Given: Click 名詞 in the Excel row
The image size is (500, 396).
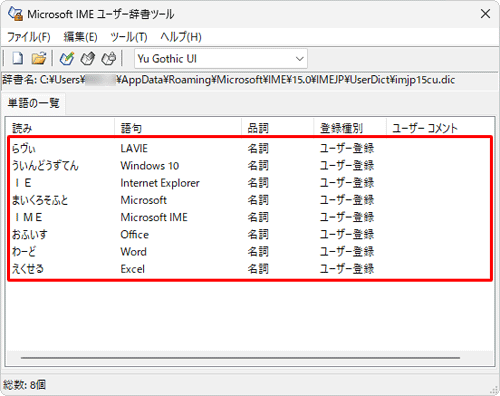Looking at the screenshot, I should pyautogui.click(x=258, y=269).
